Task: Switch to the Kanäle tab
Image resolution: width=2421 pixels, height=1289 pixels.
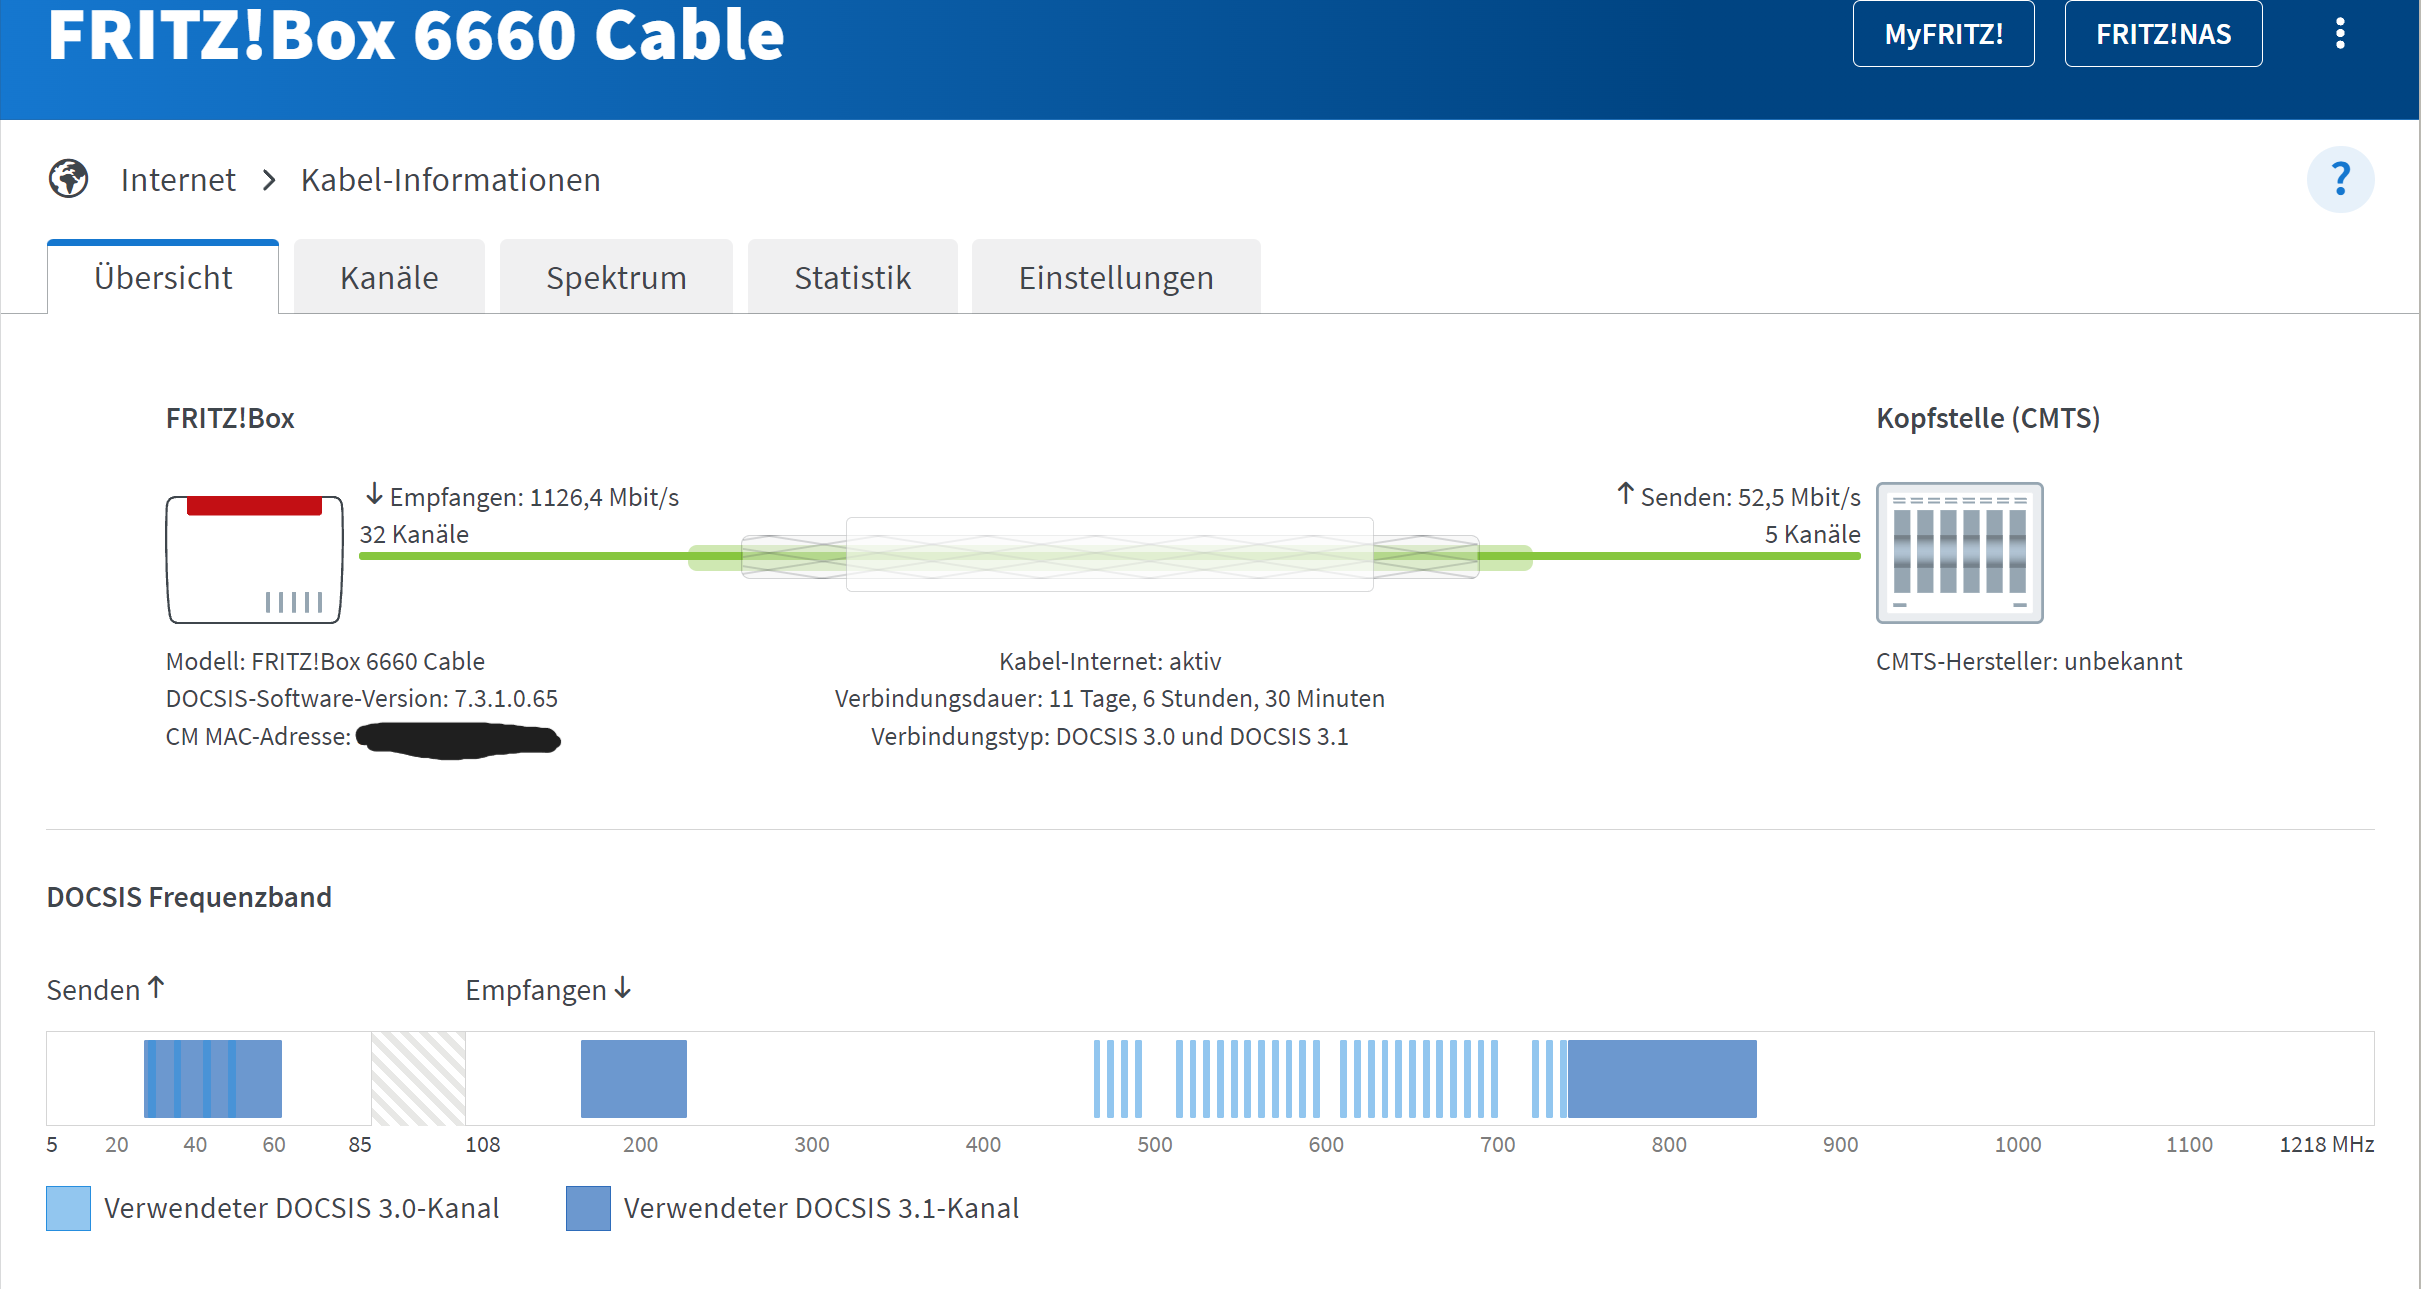Action: [389, 277]
